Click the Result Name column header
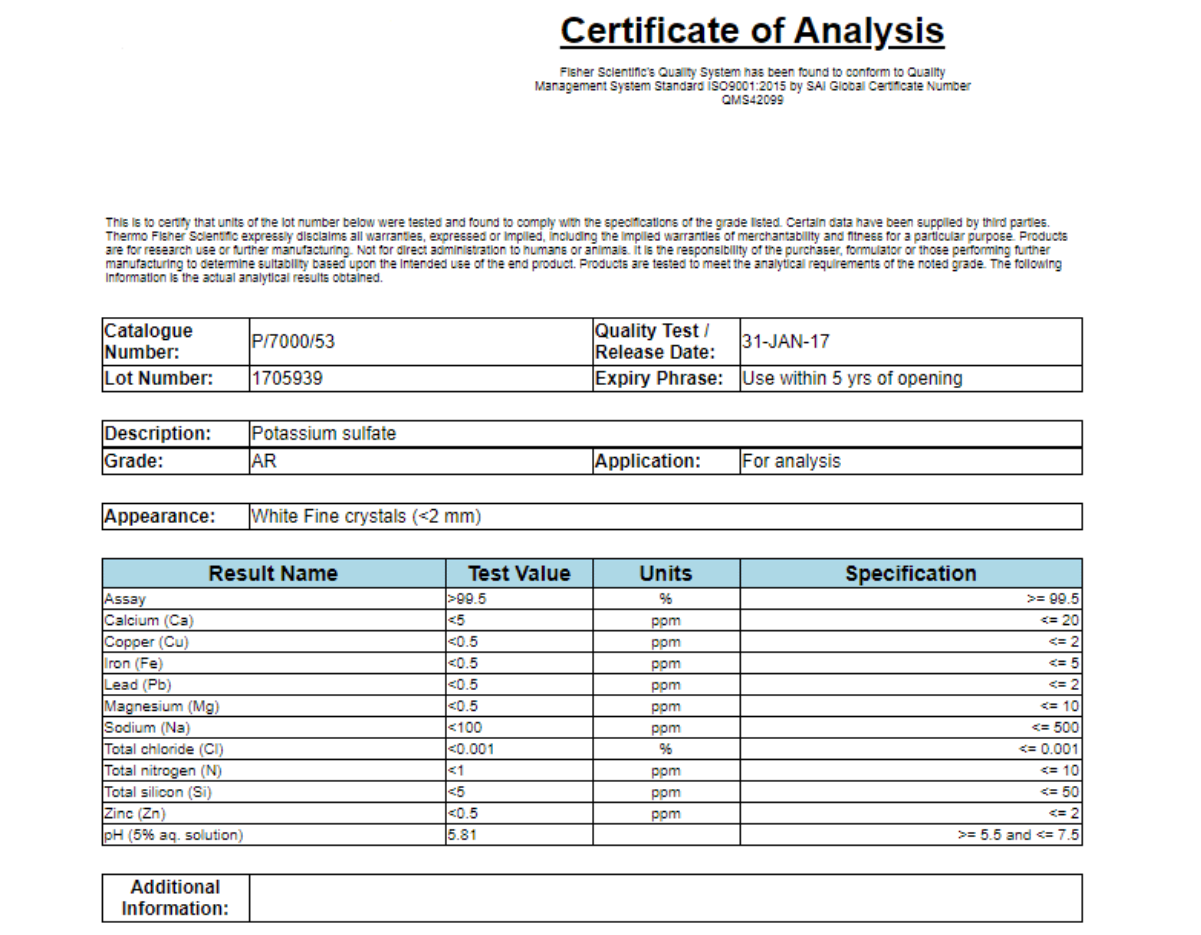 (273, 574)
